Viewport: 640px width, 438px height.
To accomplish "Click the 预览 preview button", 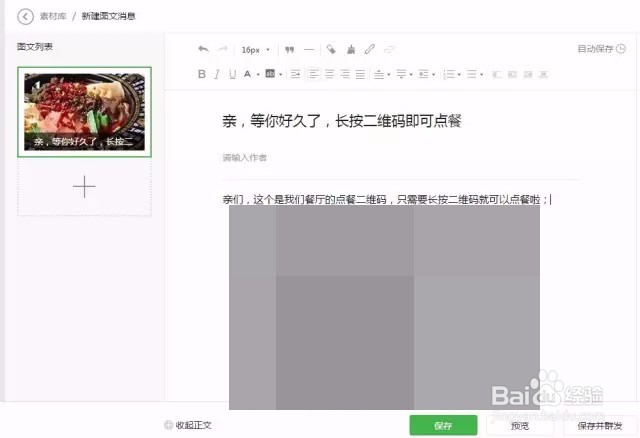I will tap(520, 426).
